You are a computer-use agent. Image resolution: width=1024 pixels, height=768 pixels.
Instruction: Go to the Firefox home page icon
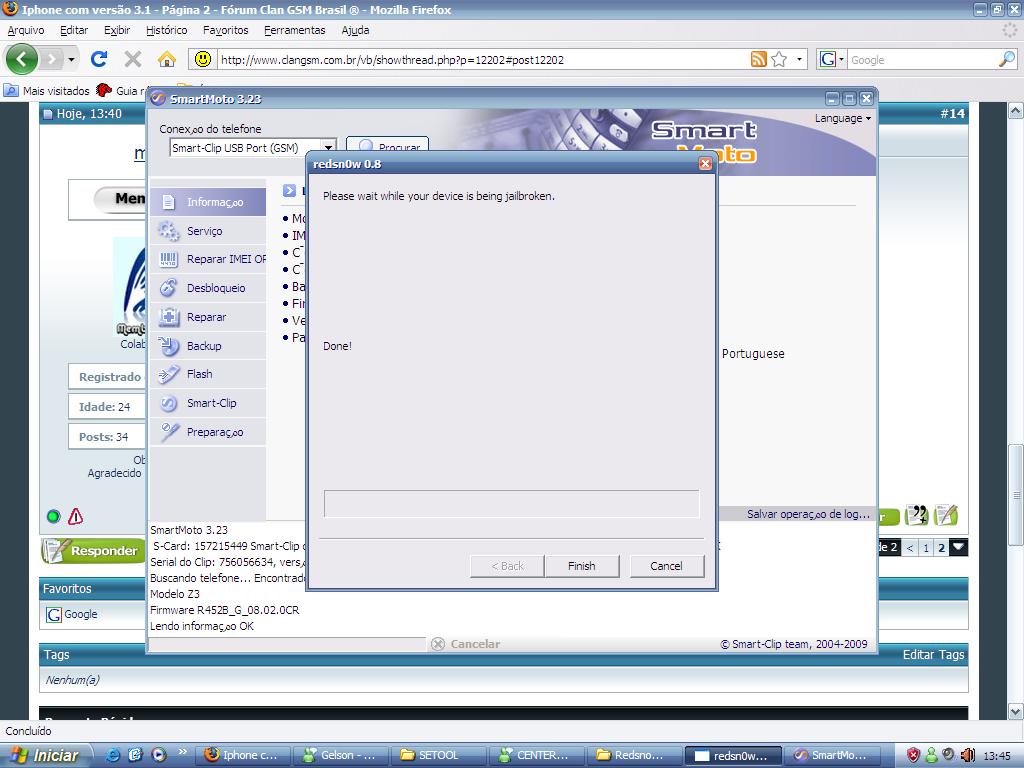[x=167, y=59]
